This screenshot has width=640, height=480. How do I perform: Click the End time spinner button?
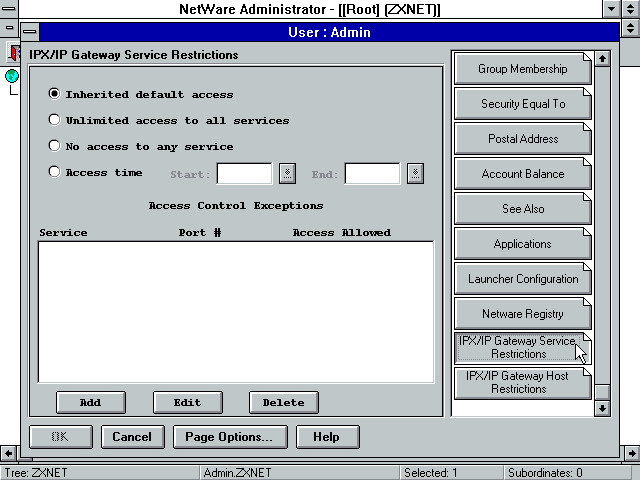[x=416, y=173]
